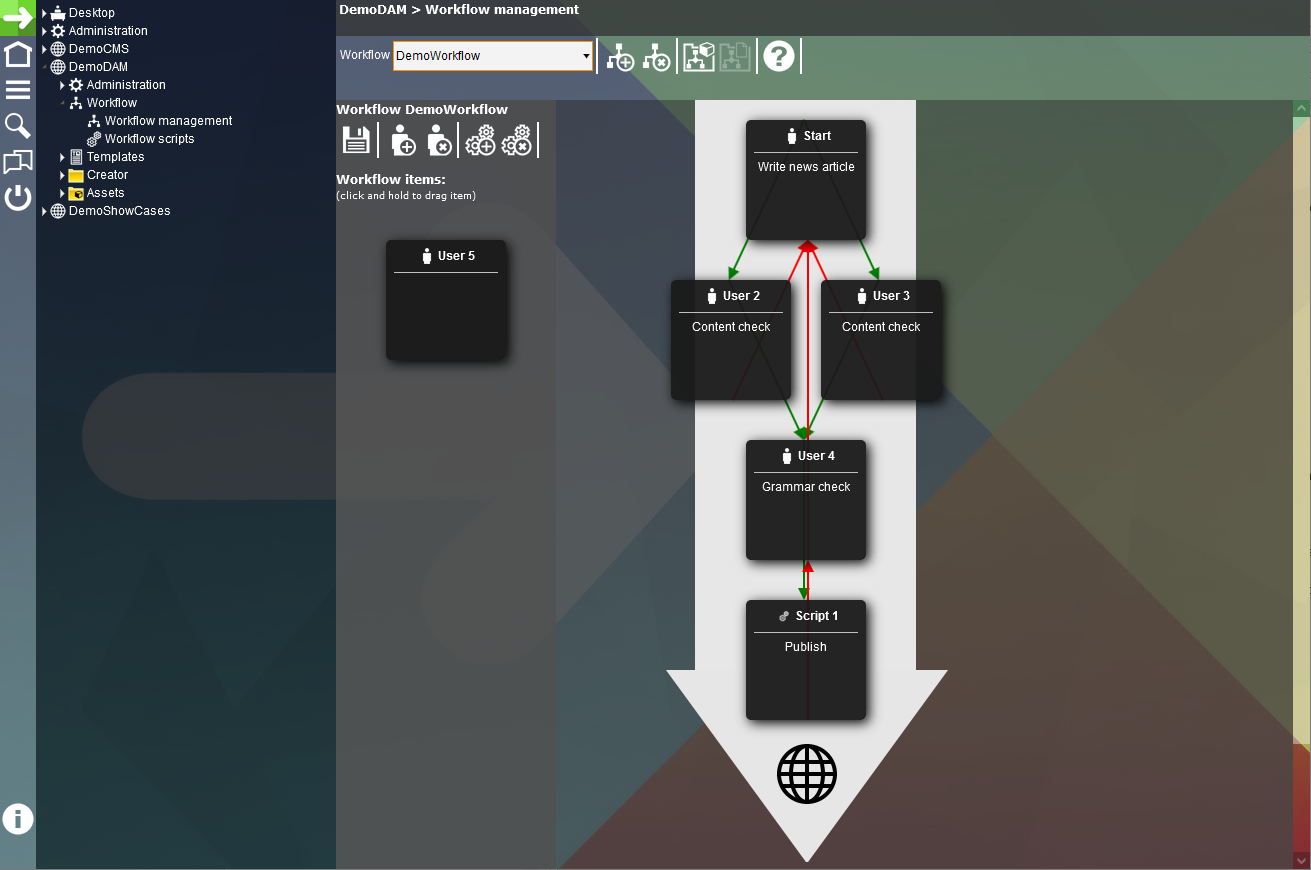
Task: Expand the Templates tree node
Action: (x=62, y=156)
